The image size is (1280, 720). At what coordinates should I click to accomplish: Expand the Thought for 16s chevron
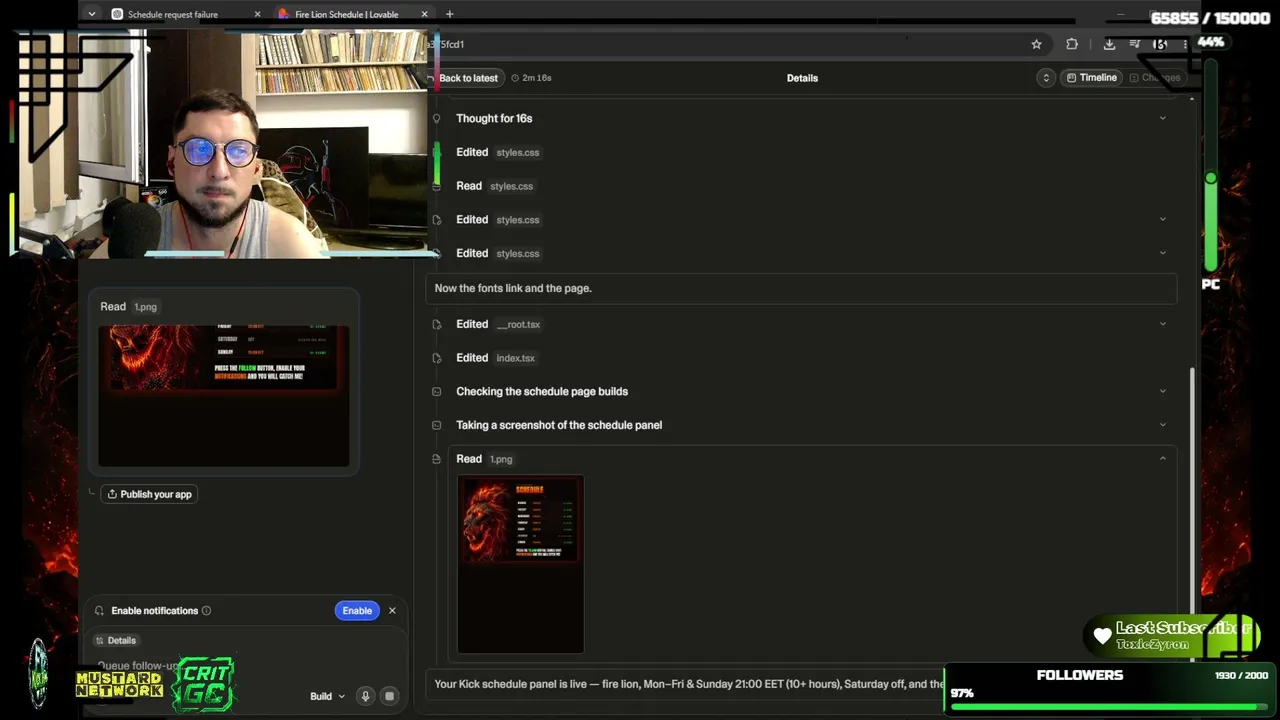tap(1162, 118)
